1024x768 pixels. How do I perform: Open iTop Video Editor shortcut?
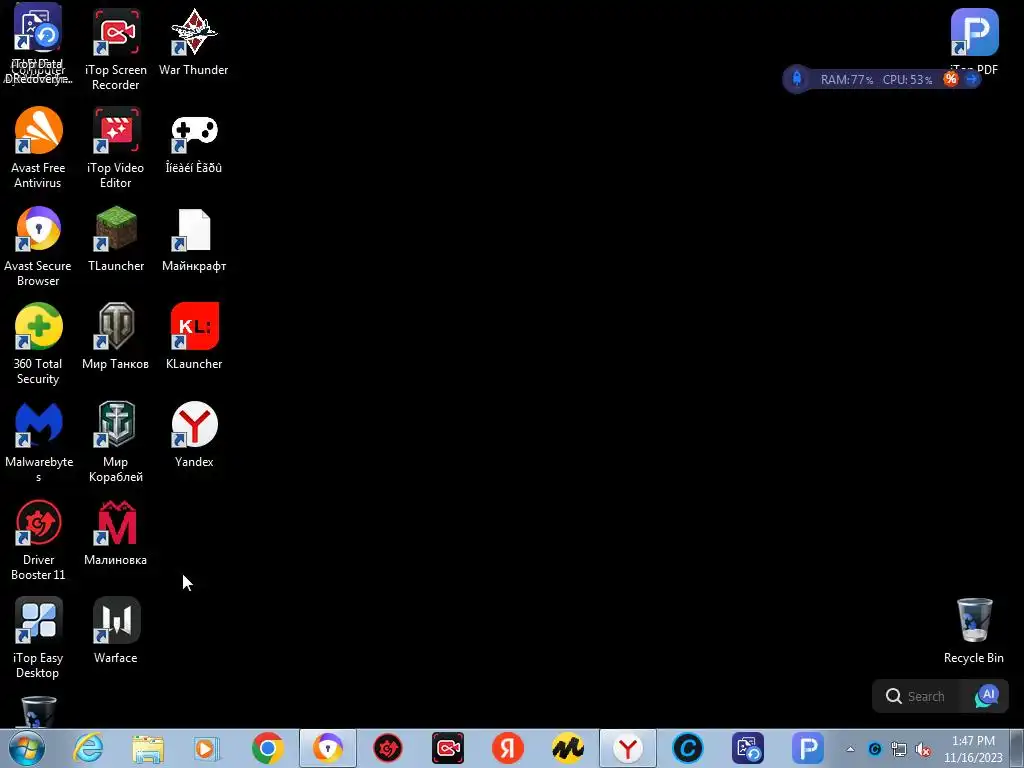point(116,148)
